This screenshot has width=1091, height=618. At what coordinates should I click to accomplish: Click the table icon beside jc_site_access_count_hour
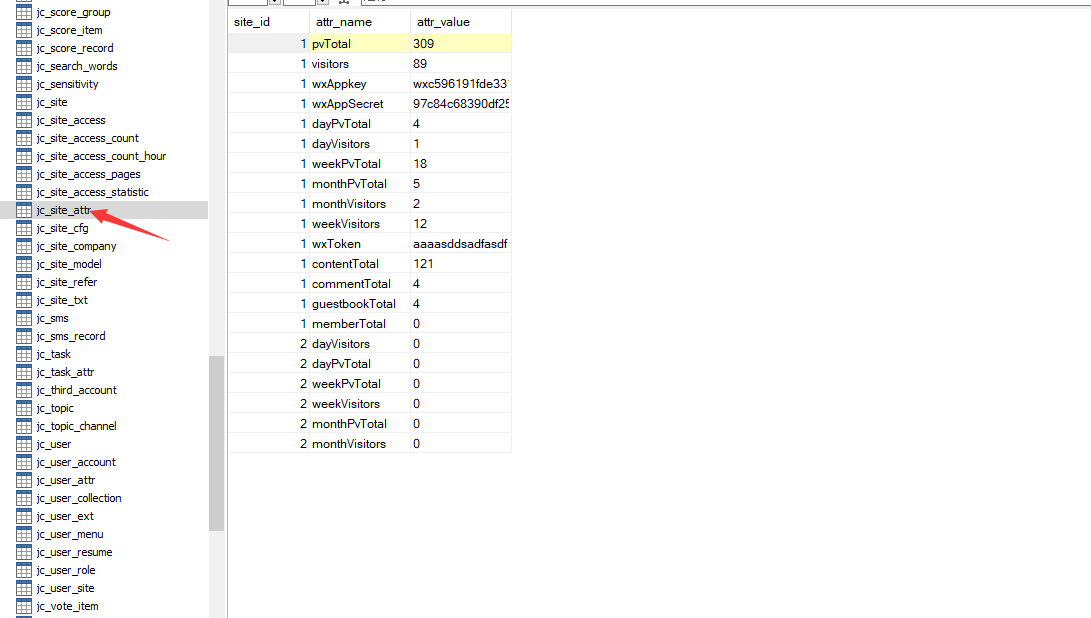coord(24,157)
